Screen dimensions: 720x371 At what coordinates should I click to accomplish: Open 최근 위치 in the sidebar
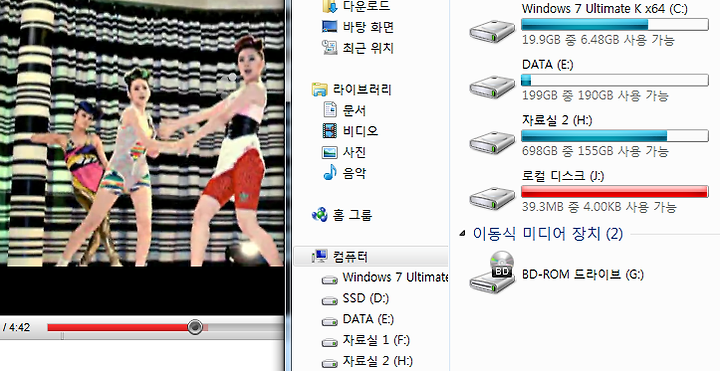tap(368, 48)
